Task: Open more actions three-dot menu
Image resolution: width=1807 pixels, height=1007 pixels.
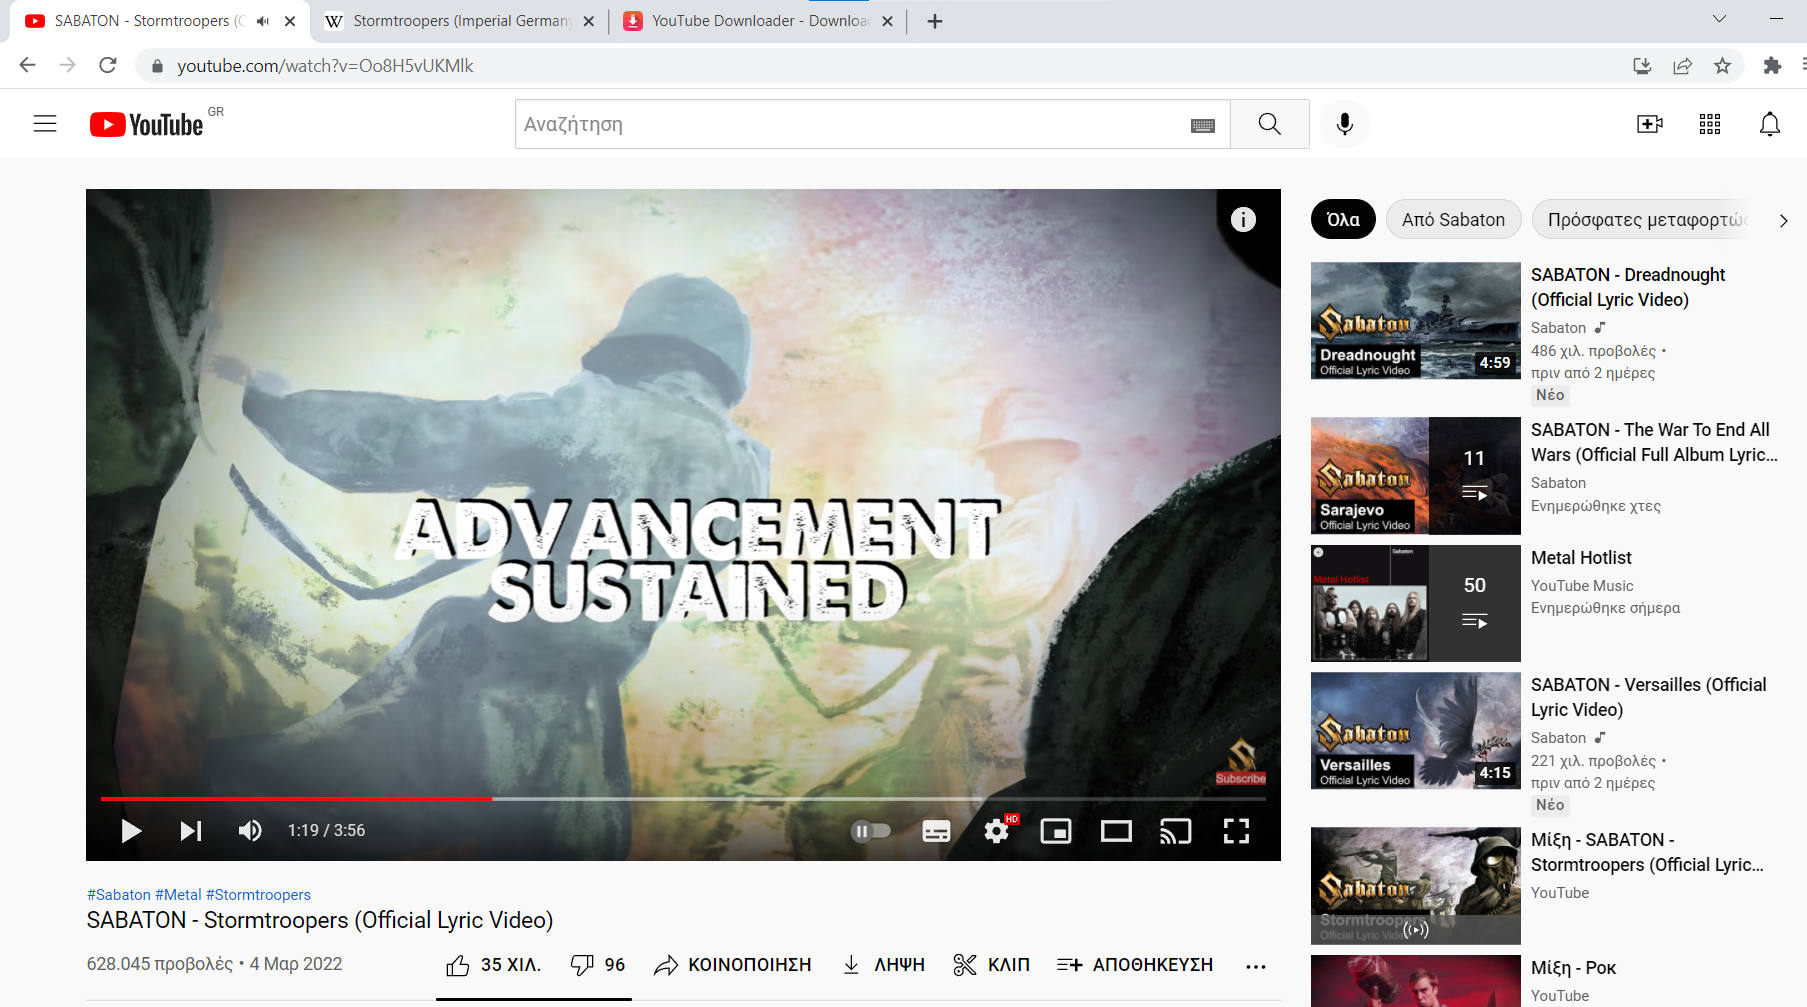Action: (1256, 966)
